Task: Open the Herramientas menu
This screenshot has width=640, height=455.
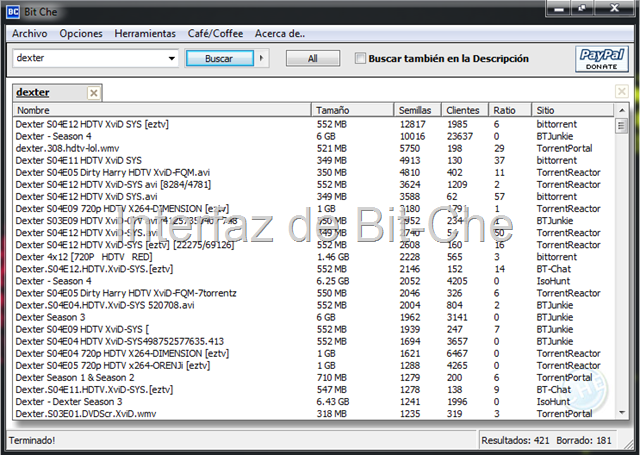Action: pos(145,33)
